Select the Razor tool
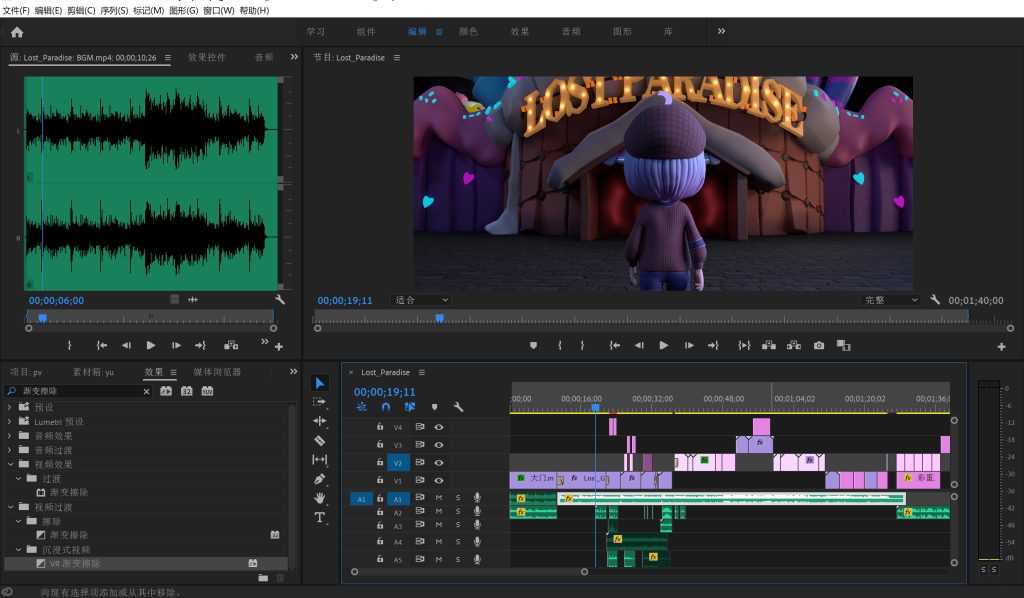The image size is (1024, 598). pyautogui.click(x=319, y=441)
